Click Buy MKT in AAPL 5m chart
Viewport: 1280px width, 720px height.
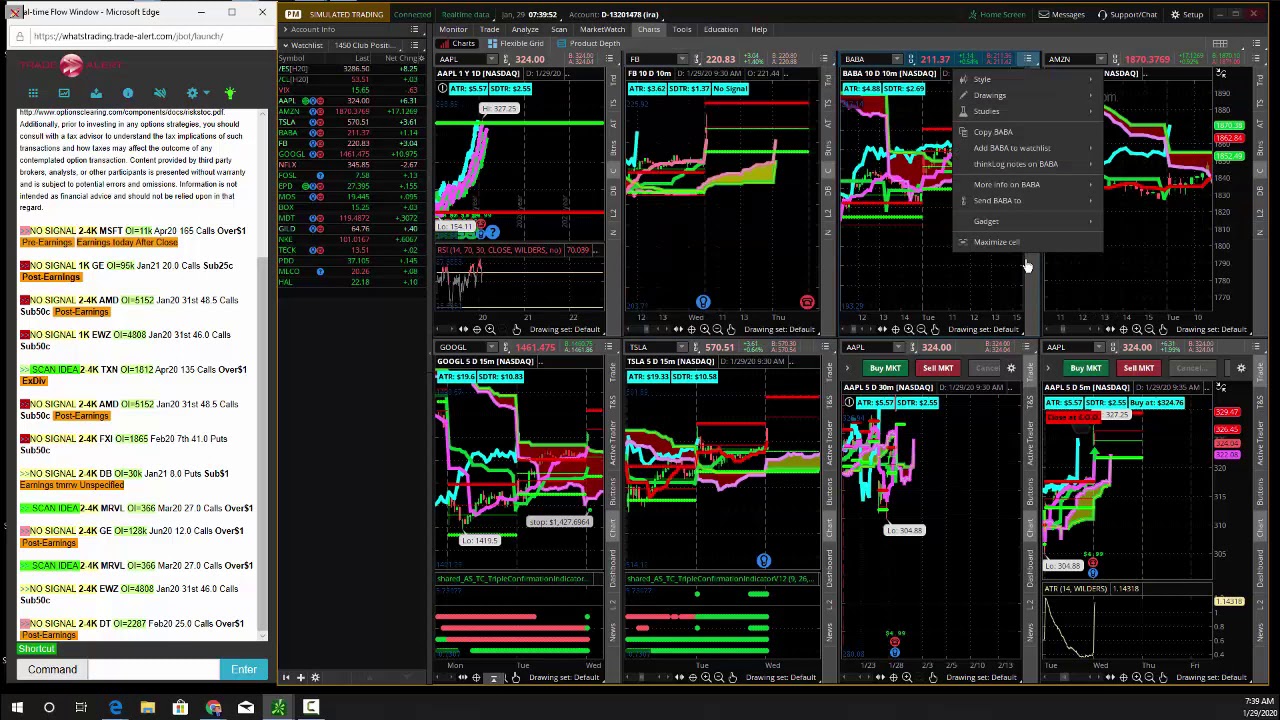[x=1086, y=368]
